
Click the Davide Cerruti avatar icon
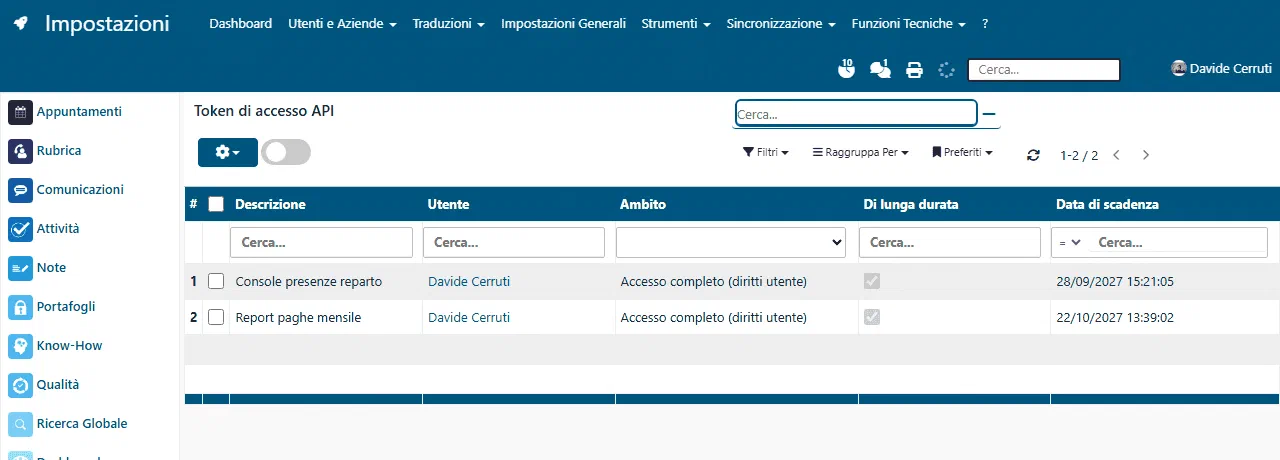(x=1179, y=68)
